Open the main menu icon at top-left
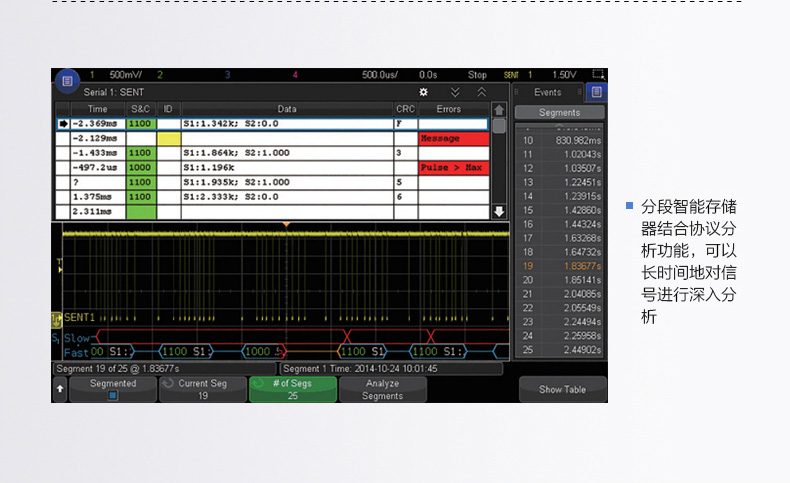 pos(66,80)
